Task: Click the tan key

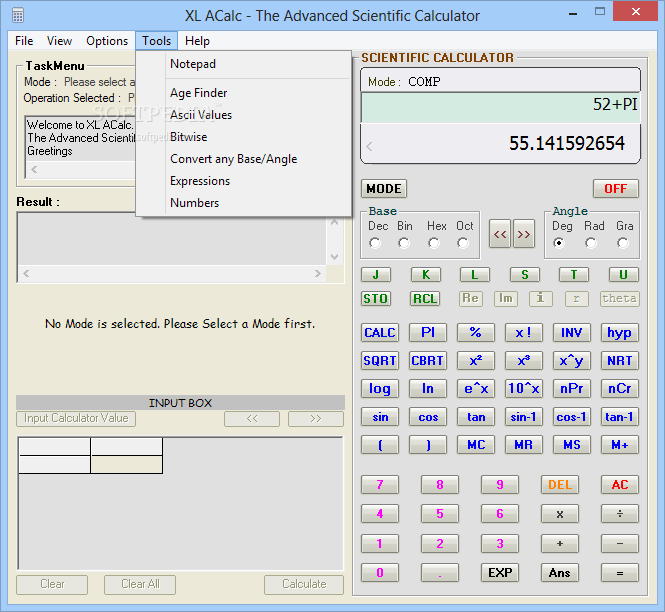Action: pyautogui.click(x=476, y=417)
